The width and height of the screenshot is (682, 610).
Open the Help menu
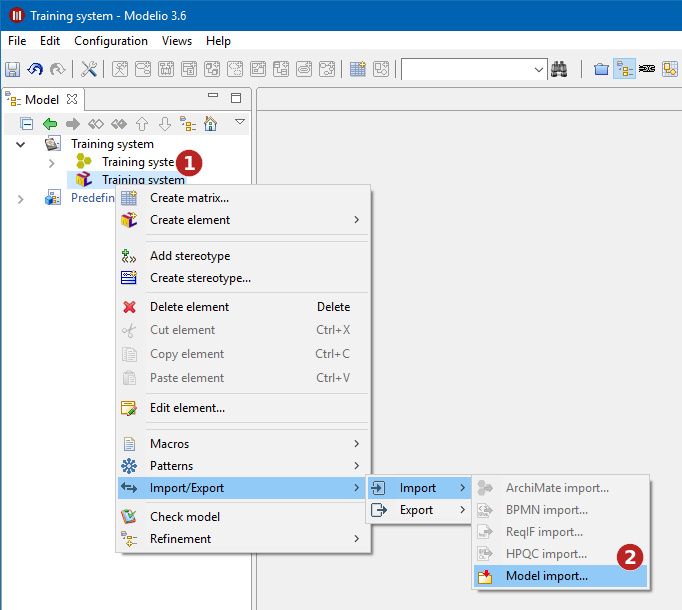[218, 41]
